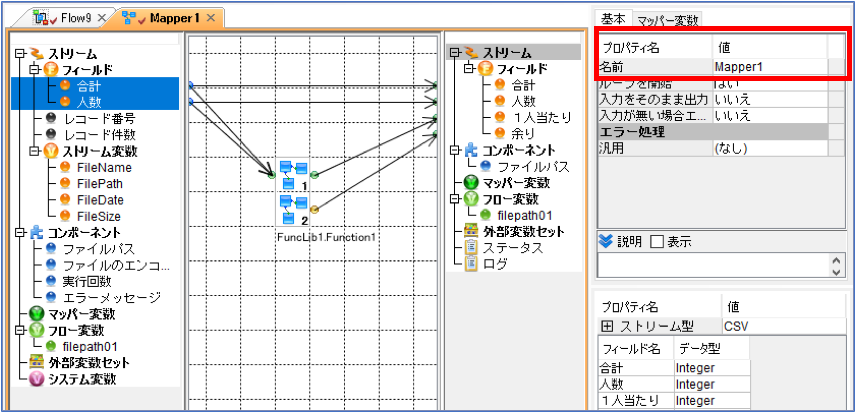
Task: Click the left filepath01 variable icon
Action: tap(52, 346)
